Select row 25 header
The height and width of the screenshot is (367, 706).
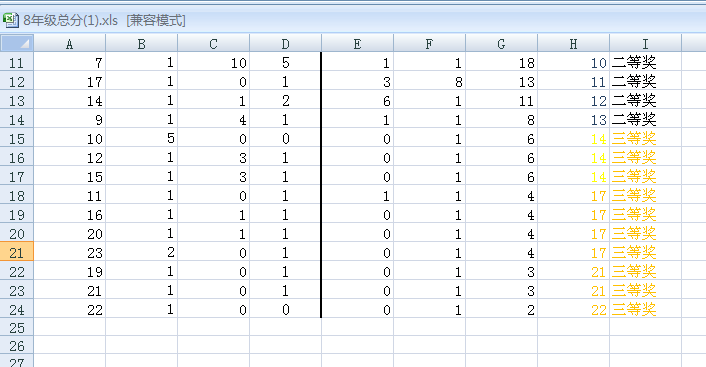click(17, 328)
